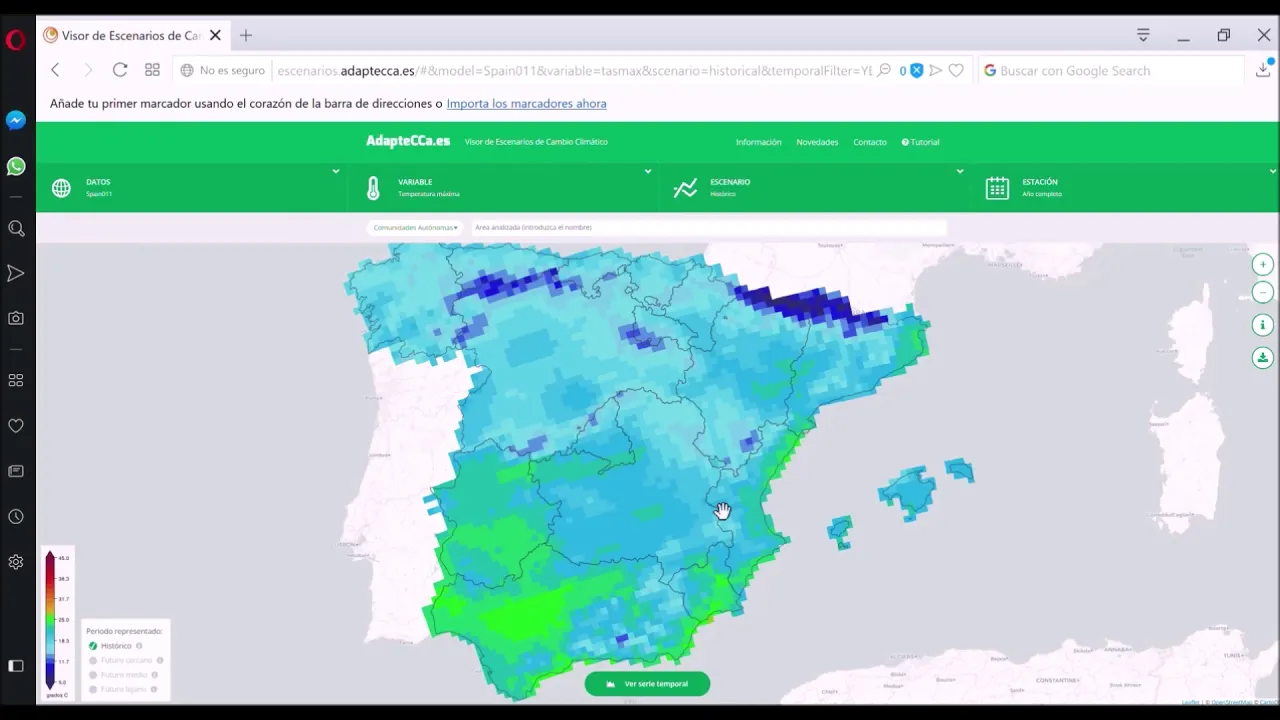Open Messenger in the Opera sidebar
Image resolution: width=1280 pixels, height=720 pixels.
[15, 120]
